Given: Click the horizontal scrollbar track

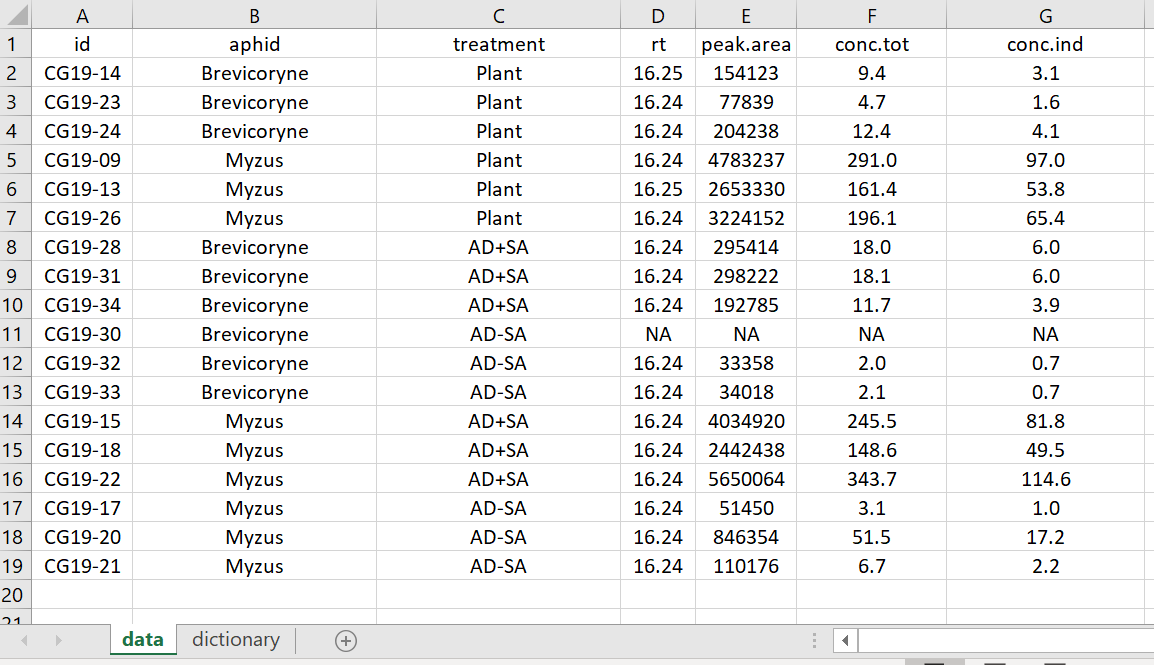Looking at the screenshot, I should point(1005,641).
